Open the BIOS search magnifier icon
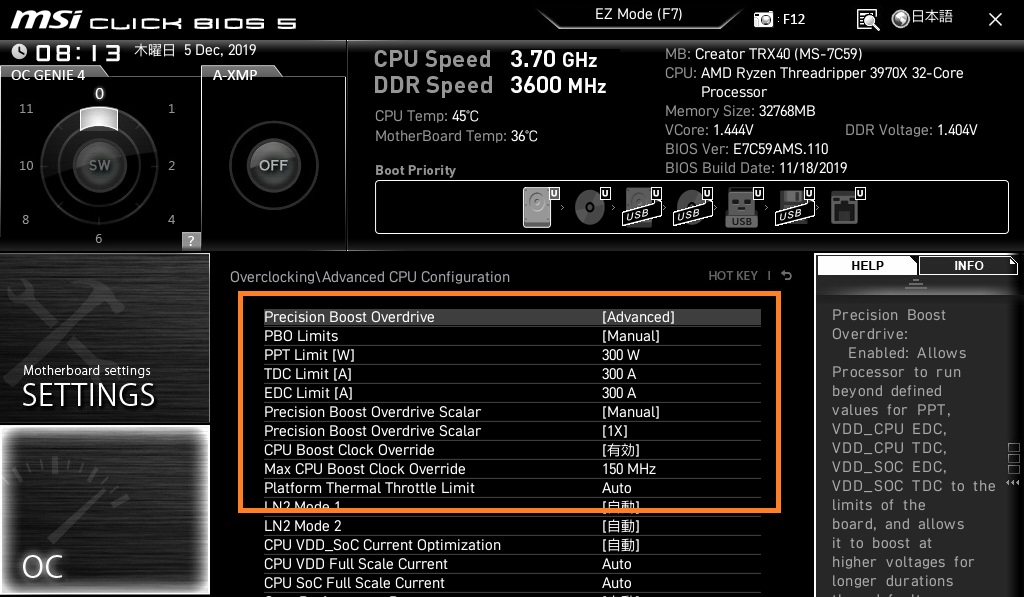The width and height of the screenshot is (1024, 597). [x=867, y=20]
